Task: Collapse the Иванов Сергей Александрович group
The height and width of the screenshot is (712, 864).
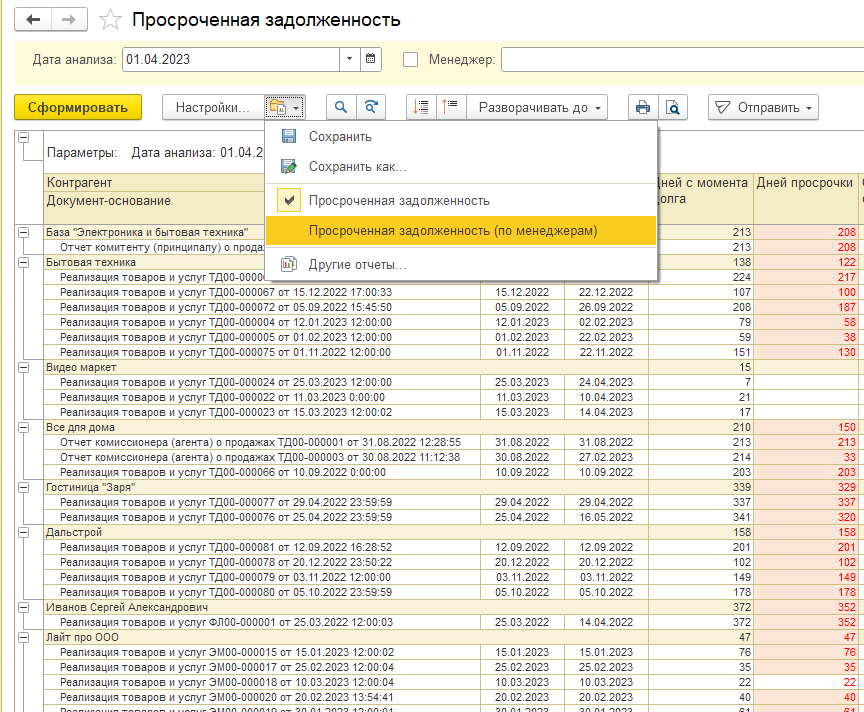Action: click(24, 607)
